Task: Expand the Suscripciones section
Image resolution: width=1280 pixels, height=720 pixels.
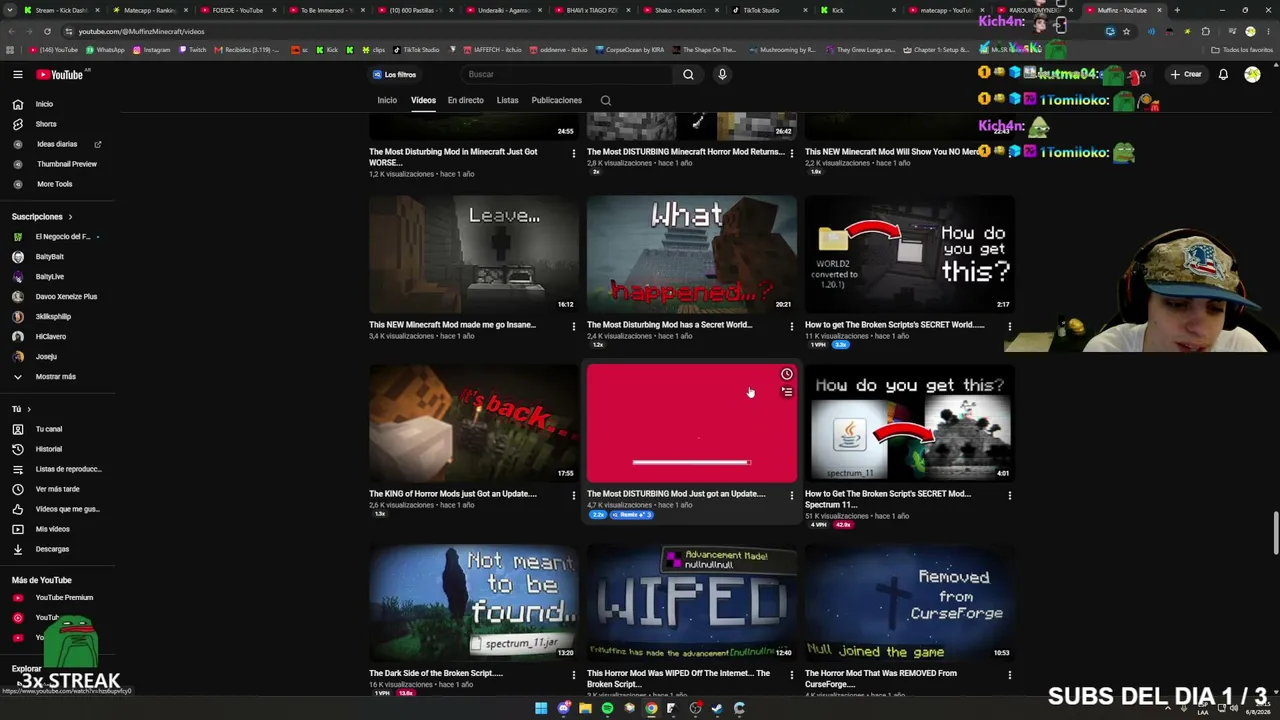Action: [x=42, y=216]
